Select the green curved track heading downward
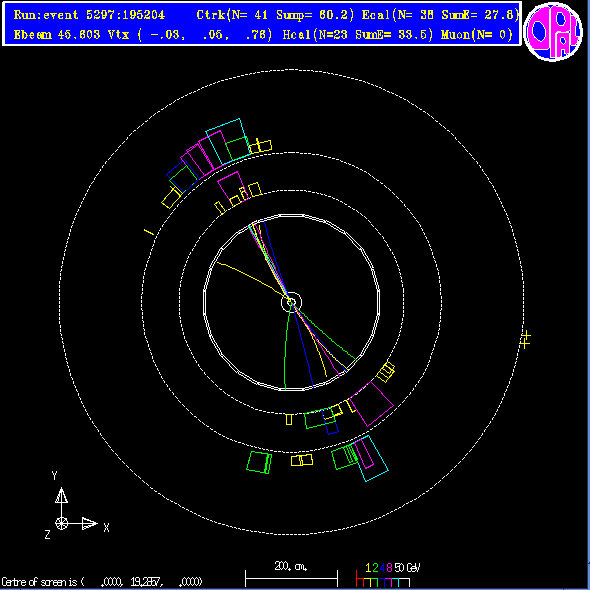This screenshot has height=590, width=590. [x=287, y=347]
